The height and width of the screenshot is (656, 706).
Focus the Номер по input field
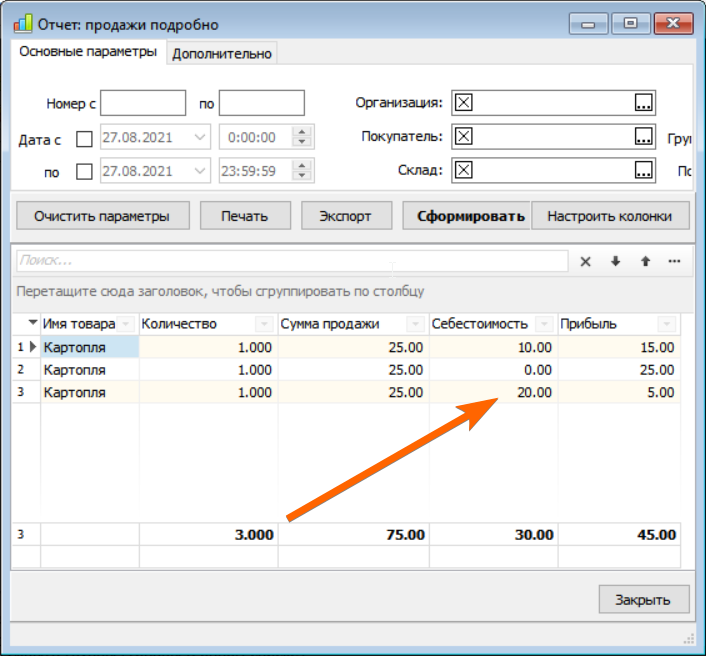tap(262, 103)
